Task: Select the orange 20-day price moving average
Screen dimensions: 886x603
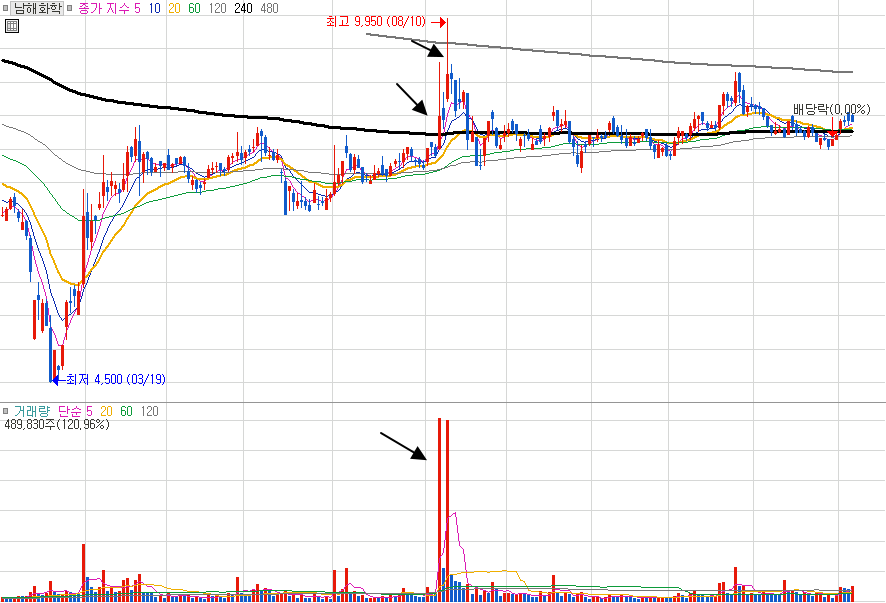Action: tap(174, 8)
